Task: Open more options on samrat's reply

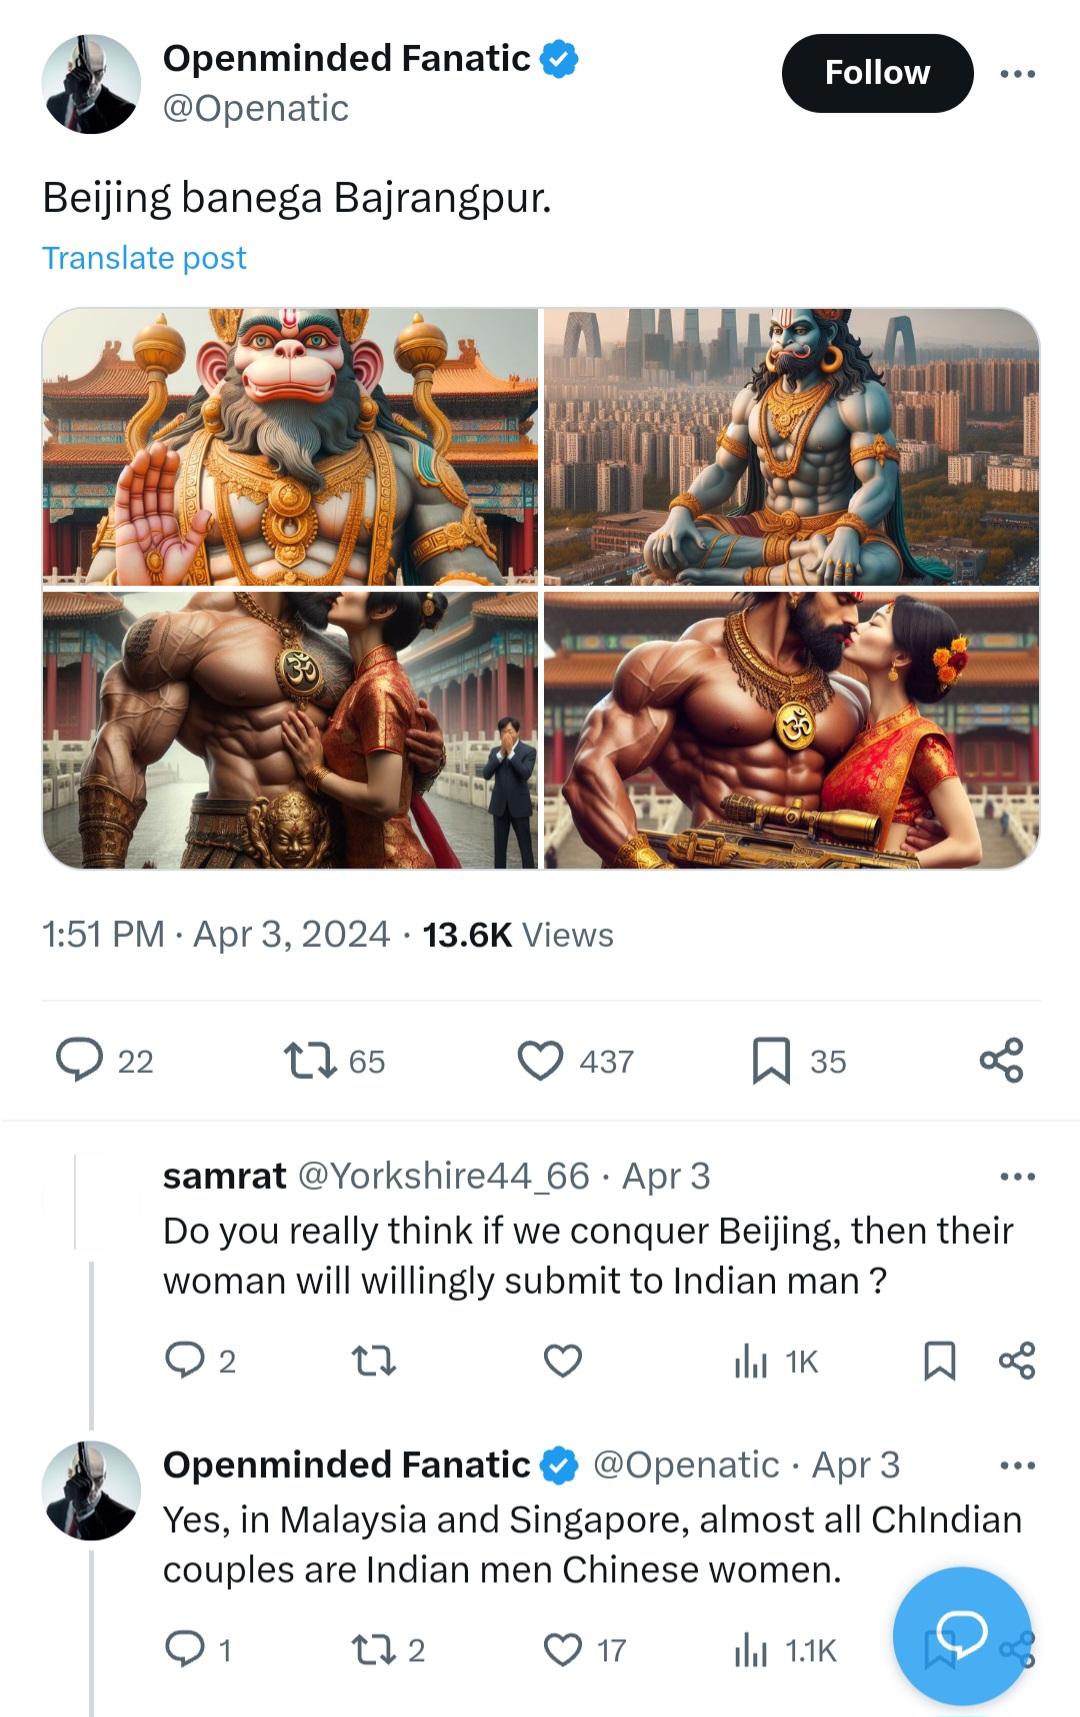Action: click(x=1017, y=1176)
